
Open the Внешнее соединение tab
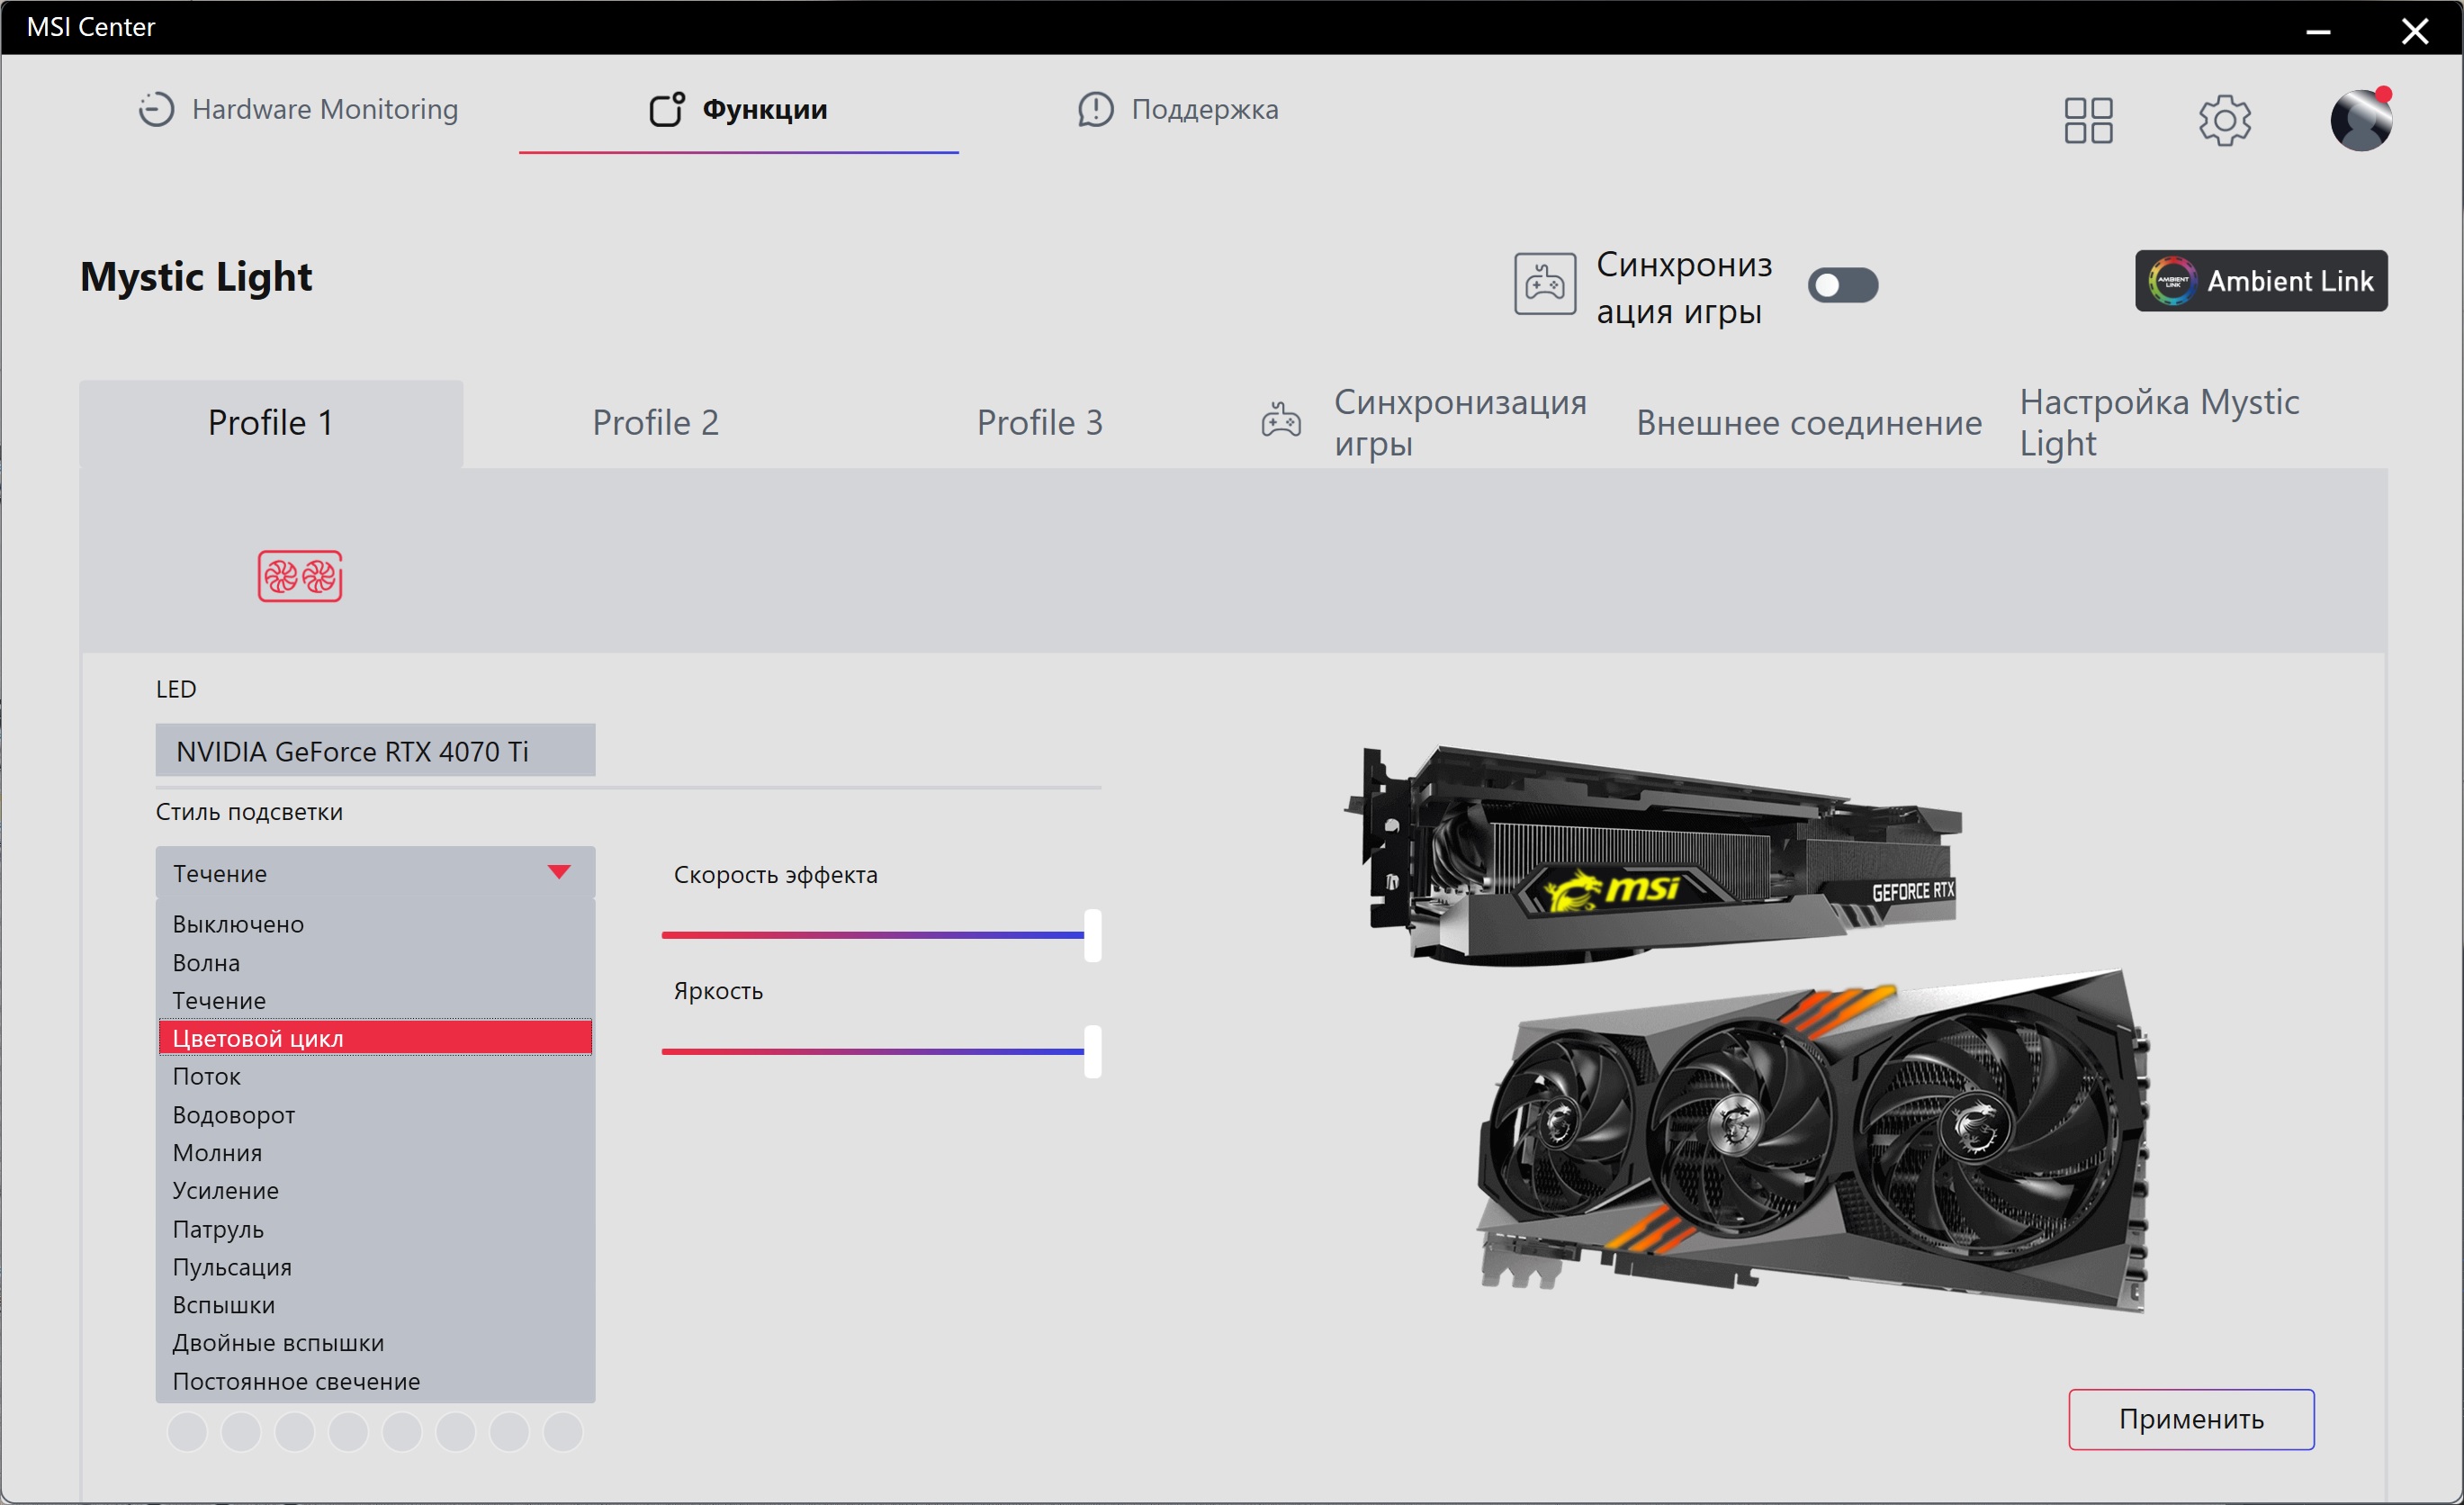pyautogui.click(x=1808, y=423)
